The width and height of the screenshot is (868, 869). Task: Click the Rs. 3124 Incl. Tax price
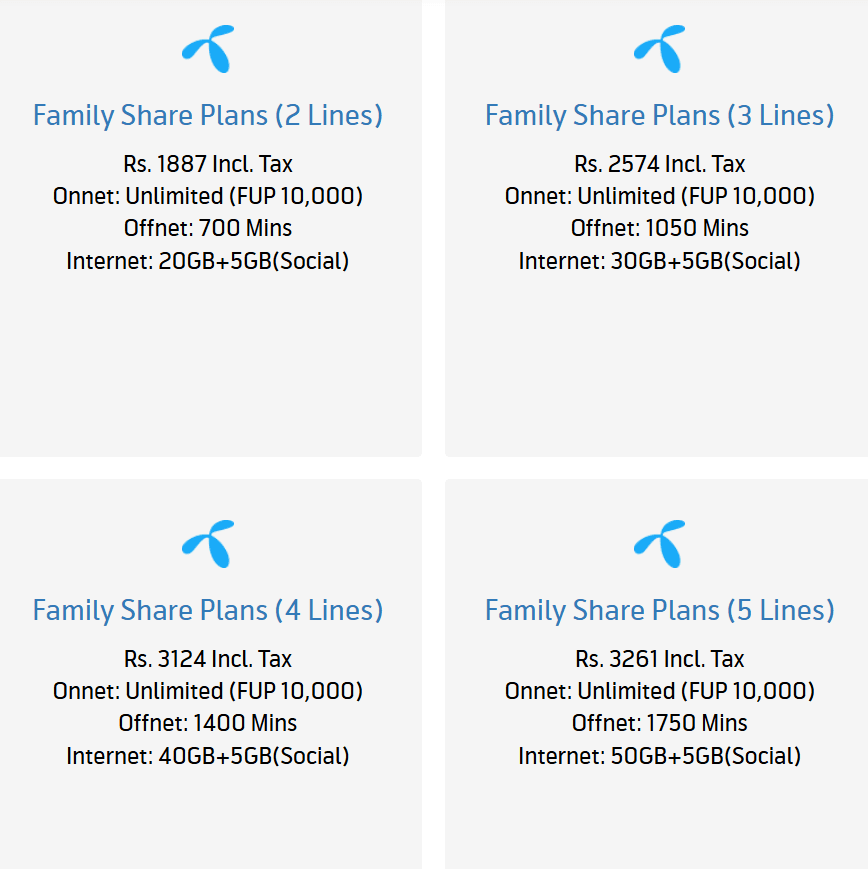click(208, 659)
